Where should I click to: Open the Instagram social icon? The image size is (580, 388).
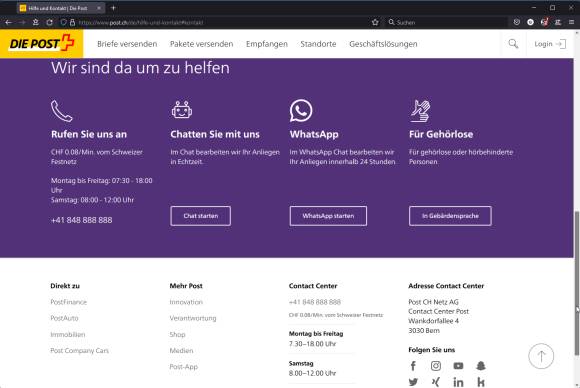[x=436, y=366]
